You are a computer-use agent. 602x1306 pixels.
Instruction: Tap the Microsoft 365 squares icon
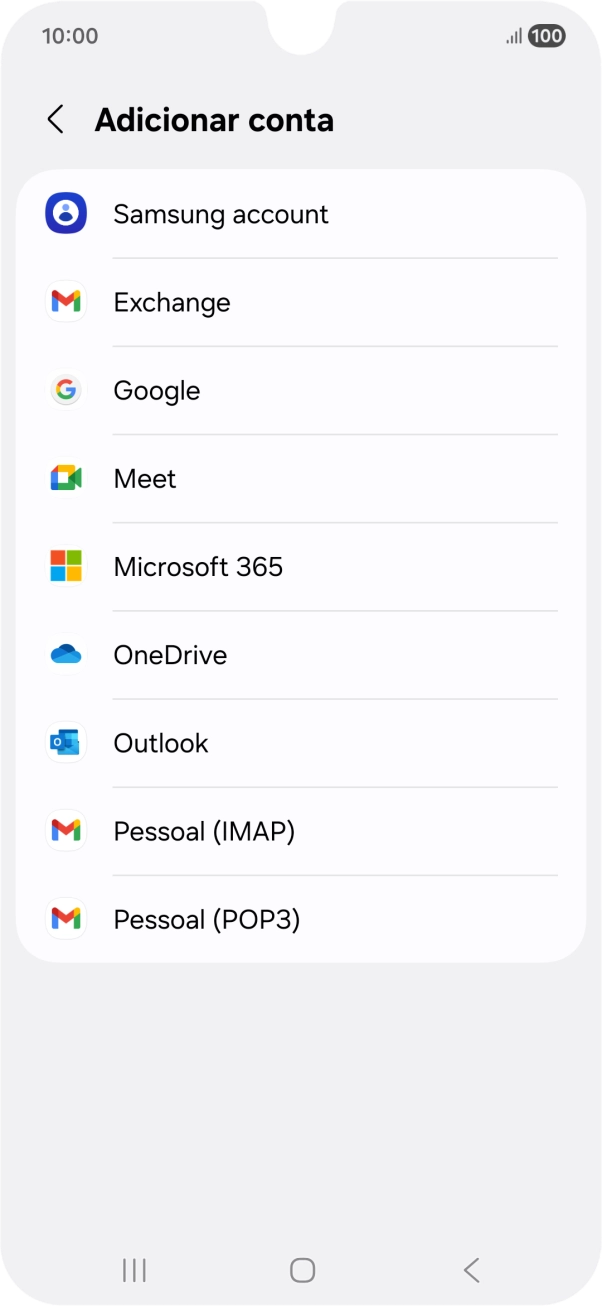tap(66, 566)
